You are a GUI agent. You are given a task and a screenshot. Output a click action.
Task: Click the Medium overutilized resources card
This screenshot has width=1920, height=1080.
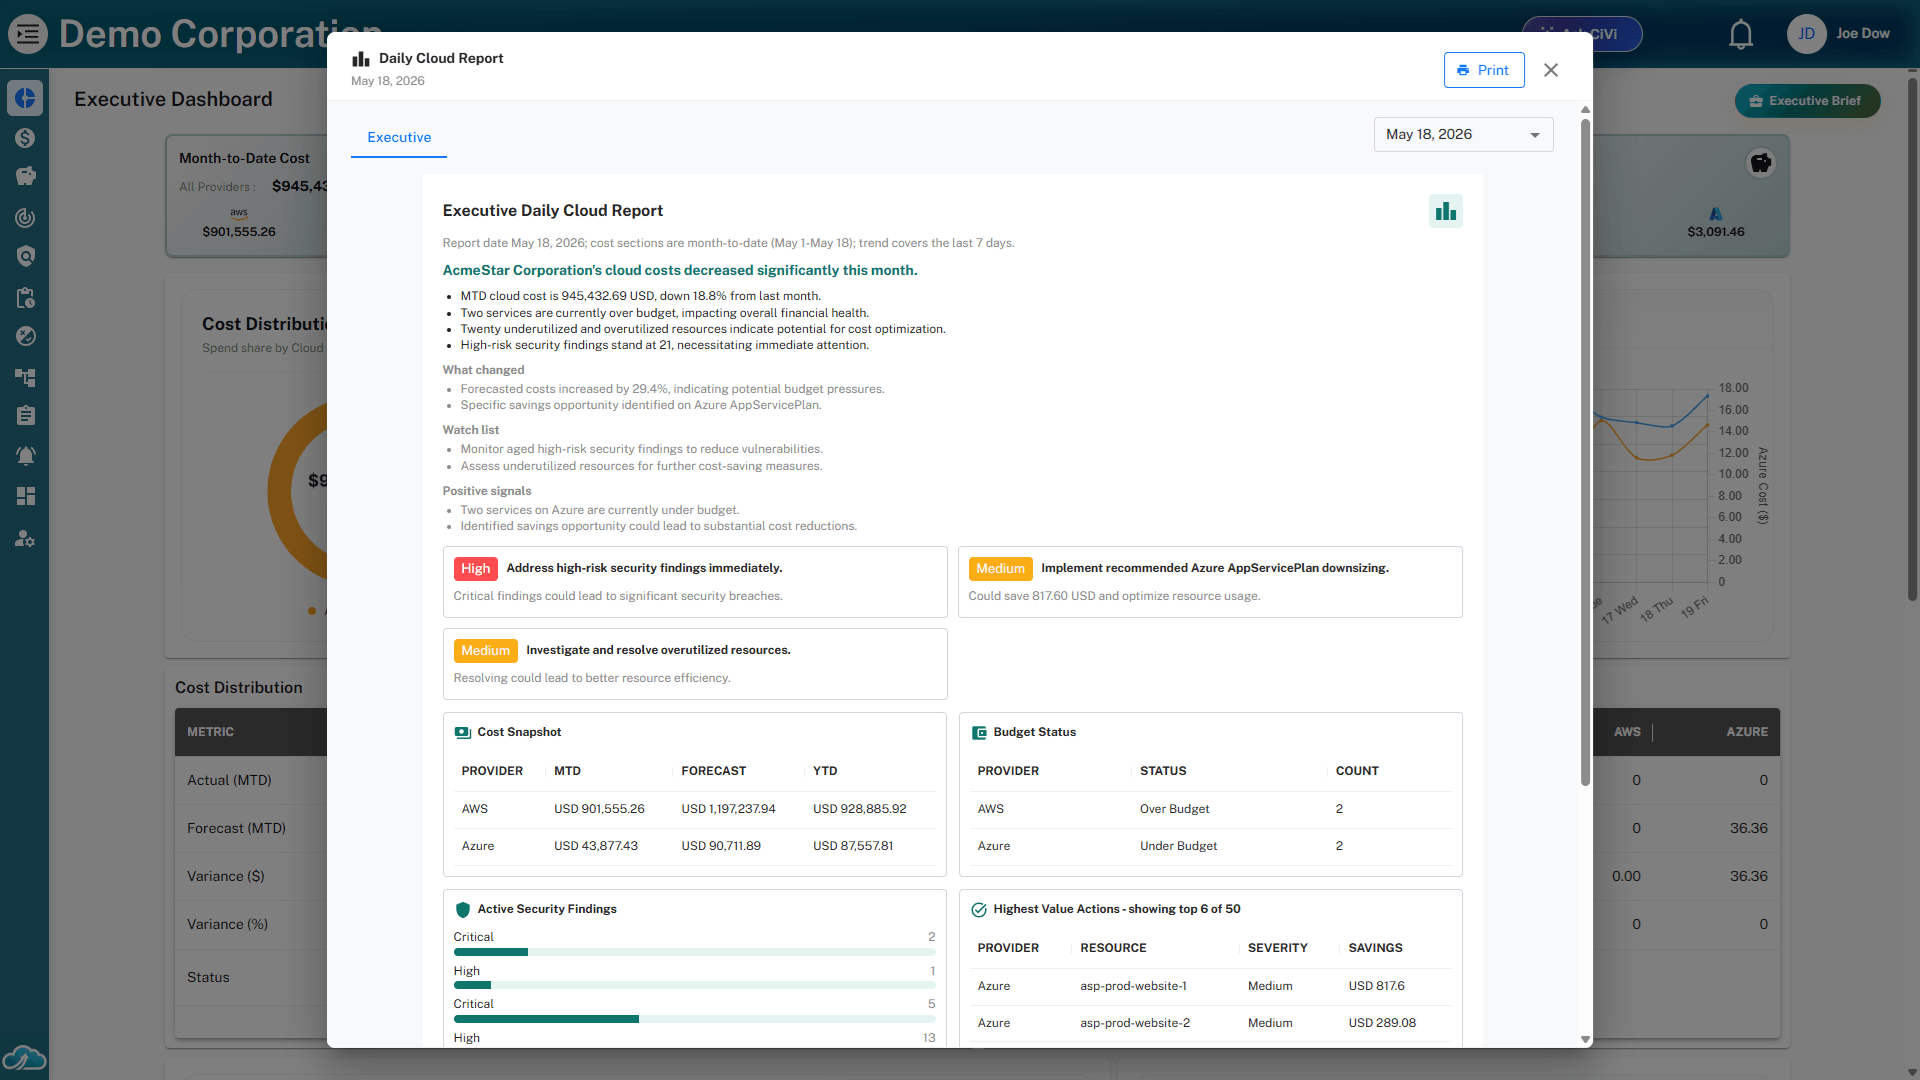pos(694,664)
